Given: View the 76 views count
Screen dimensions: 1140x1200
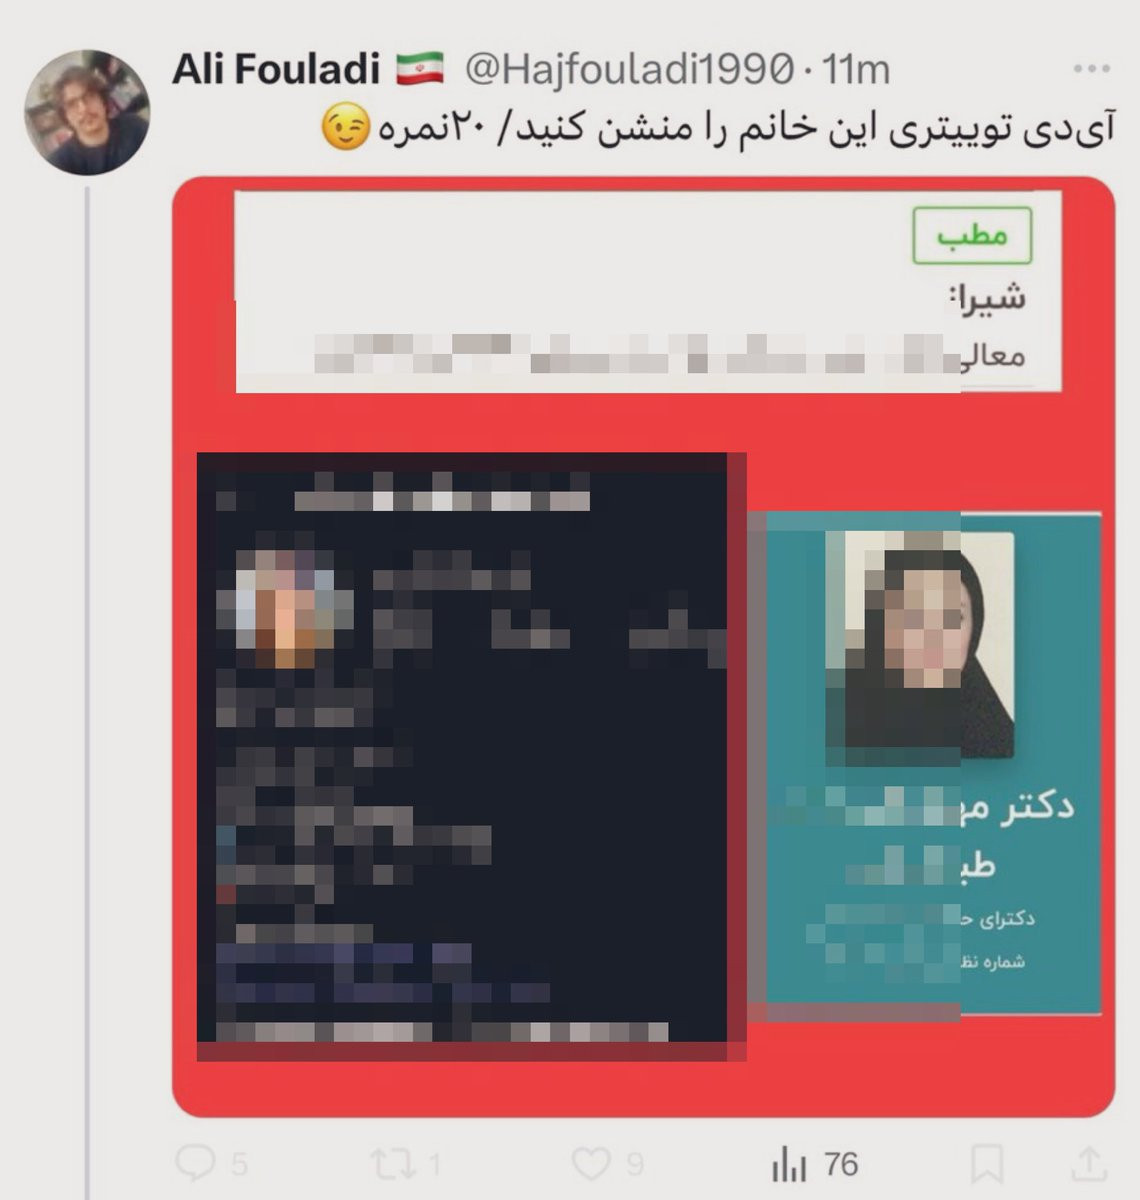Looking at the screenshot, I should [842, 1164].
